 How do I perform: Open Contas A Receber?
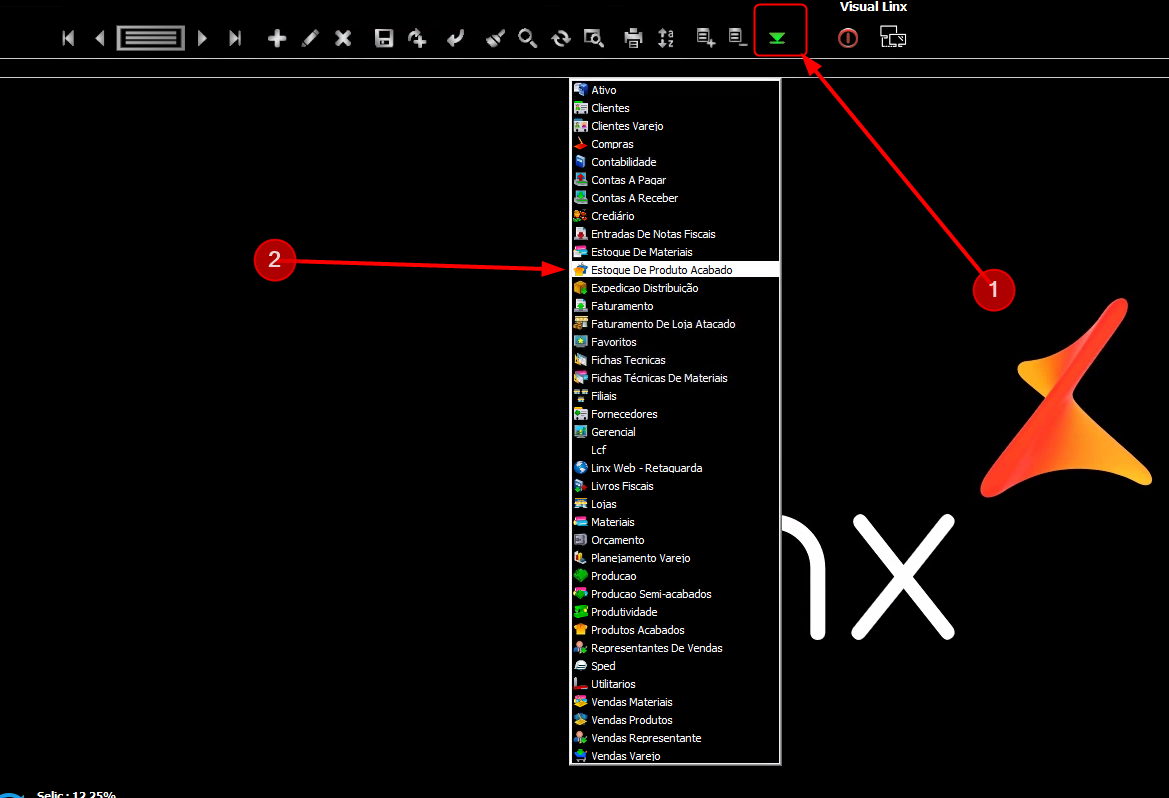[675, 198]
